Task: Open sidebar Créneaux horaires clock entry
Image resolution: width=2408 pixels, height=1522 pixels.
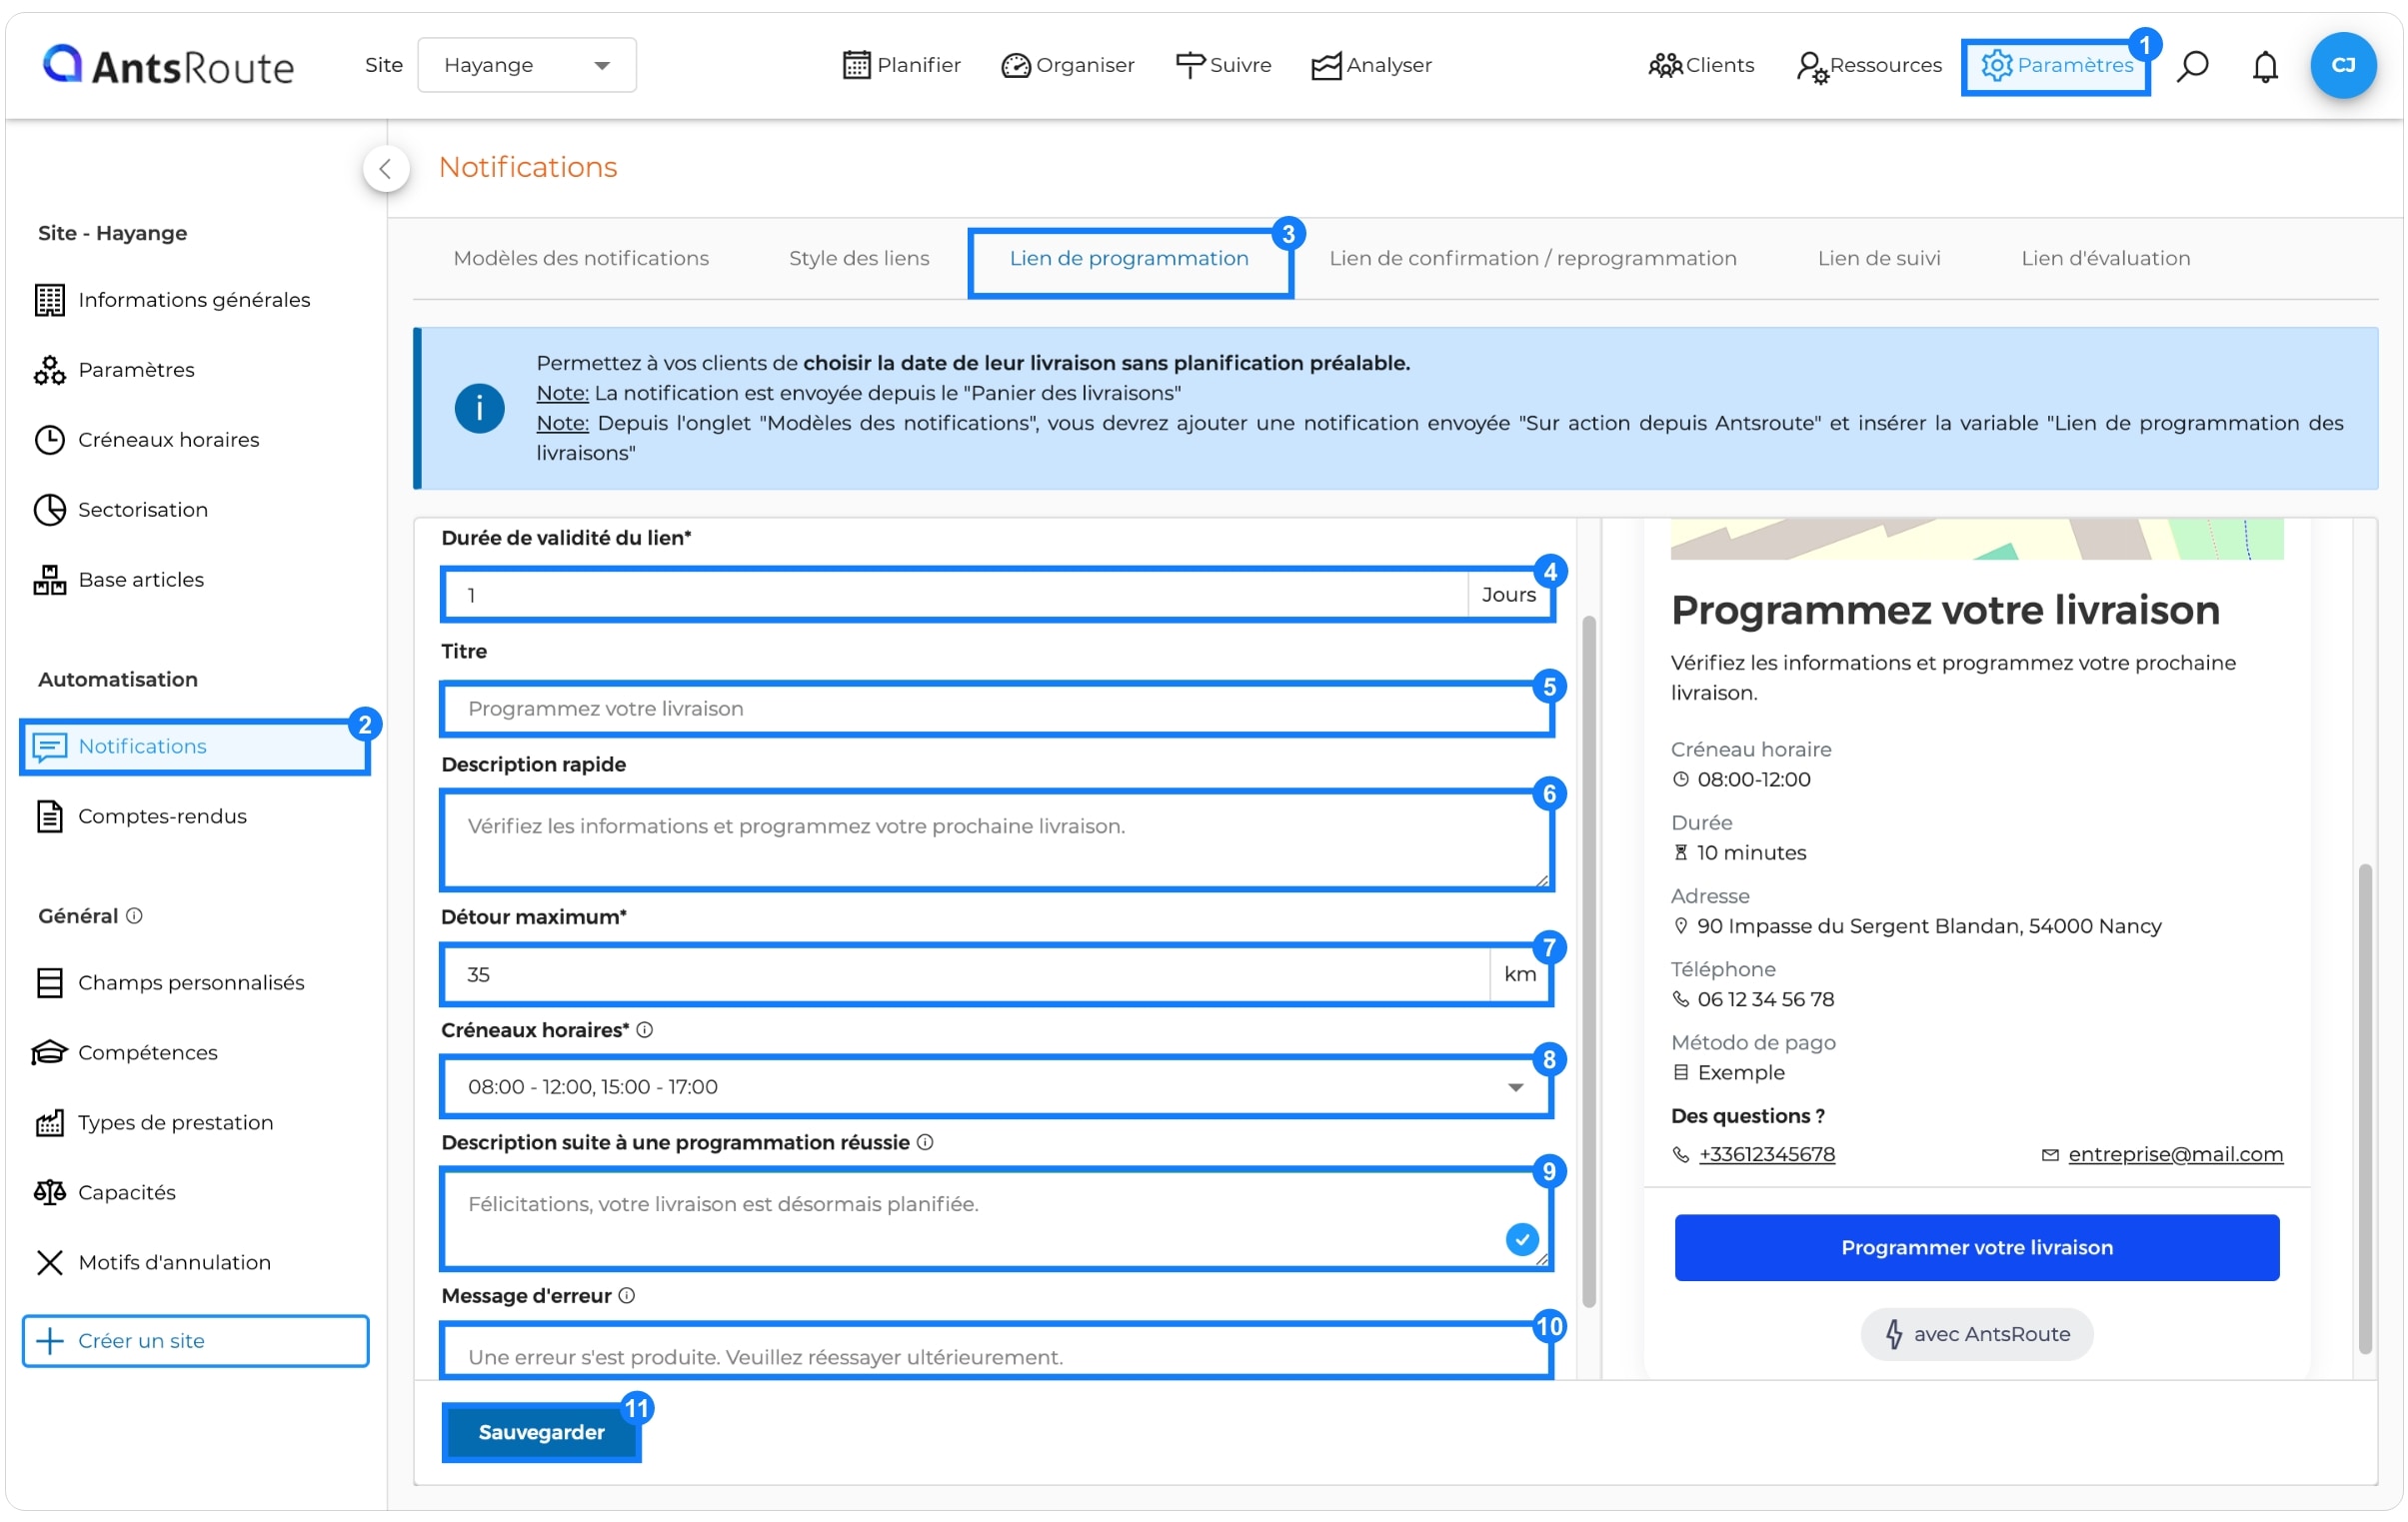Action: click(x=146, y=440)
